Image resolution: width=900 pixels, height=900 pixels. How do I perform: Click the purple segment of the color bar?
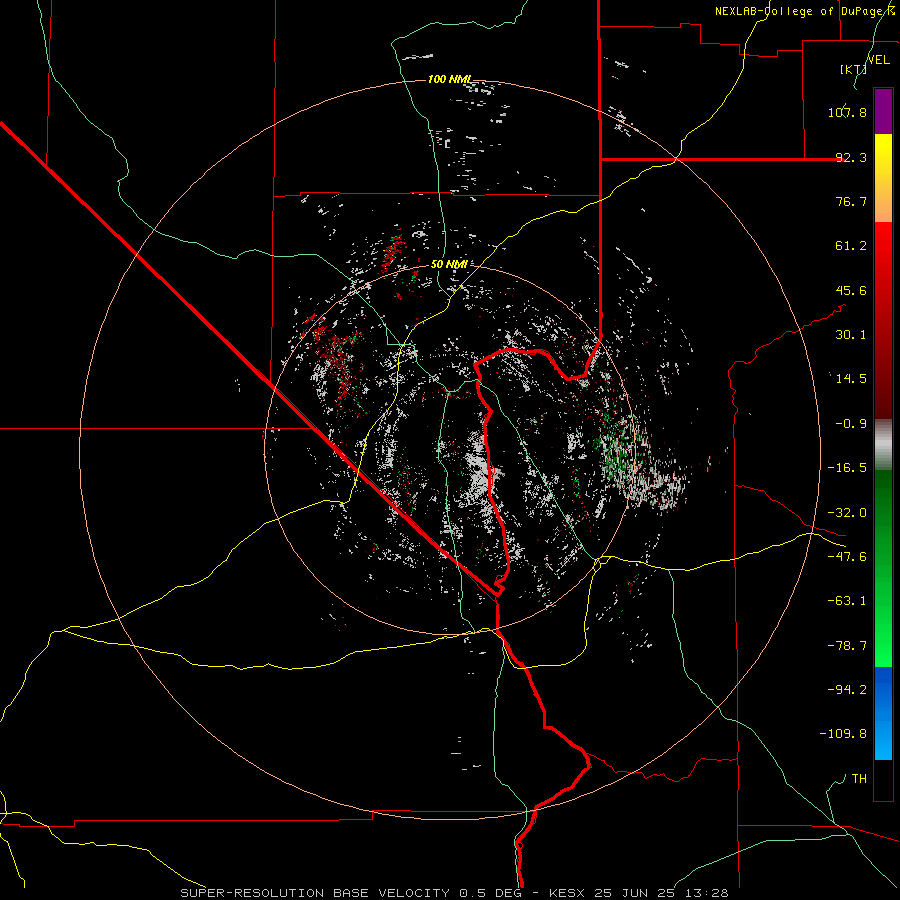[x=883, y=112]
